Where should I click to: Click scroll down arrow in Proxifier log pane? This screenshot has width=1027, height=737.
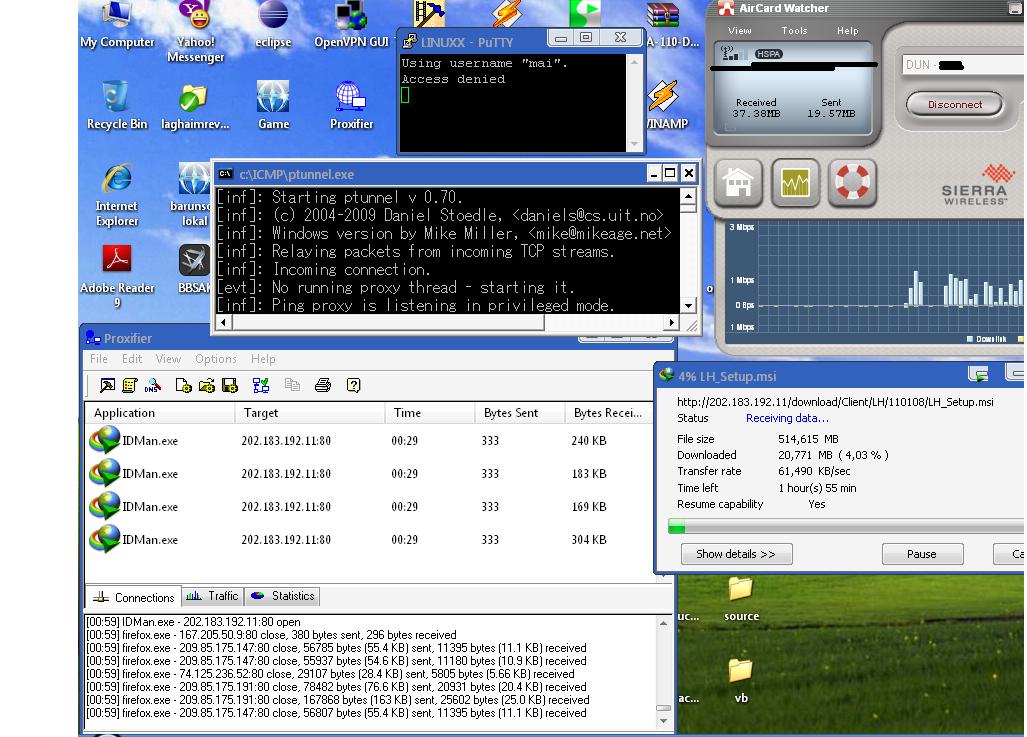coord(663,721)
